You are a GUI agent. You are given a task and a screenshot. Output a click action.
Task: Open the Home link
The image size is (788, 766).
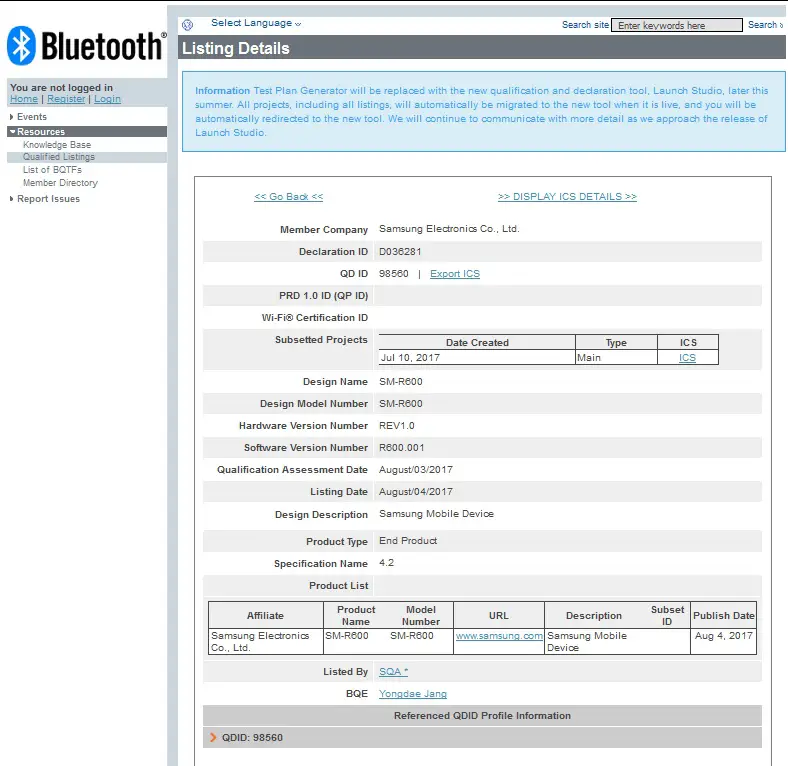click(x=24, y=99)
